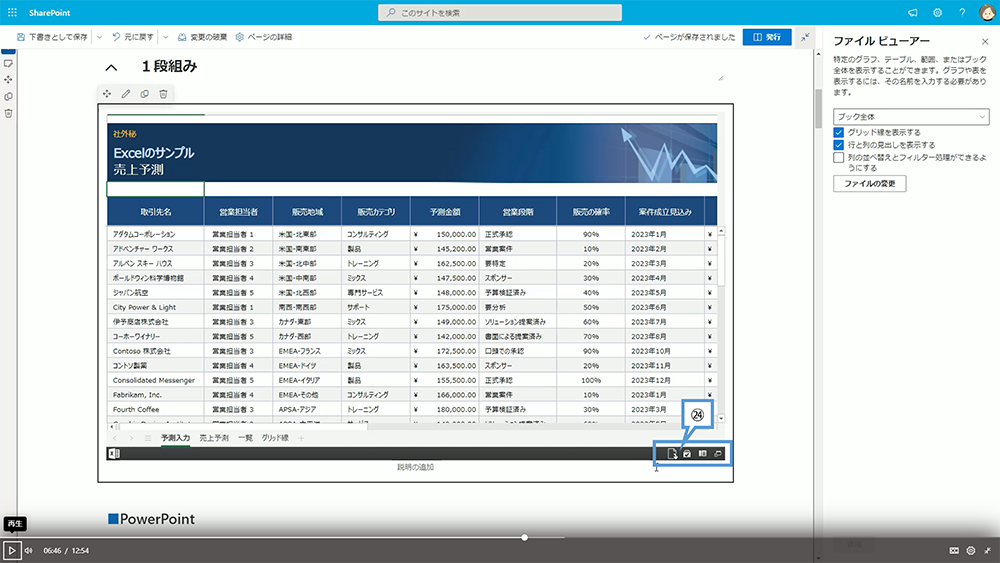Image resolution: width=1000 pixels, height=563 pixels.
Task: Click the 発行 publish button
Action: 767,37
